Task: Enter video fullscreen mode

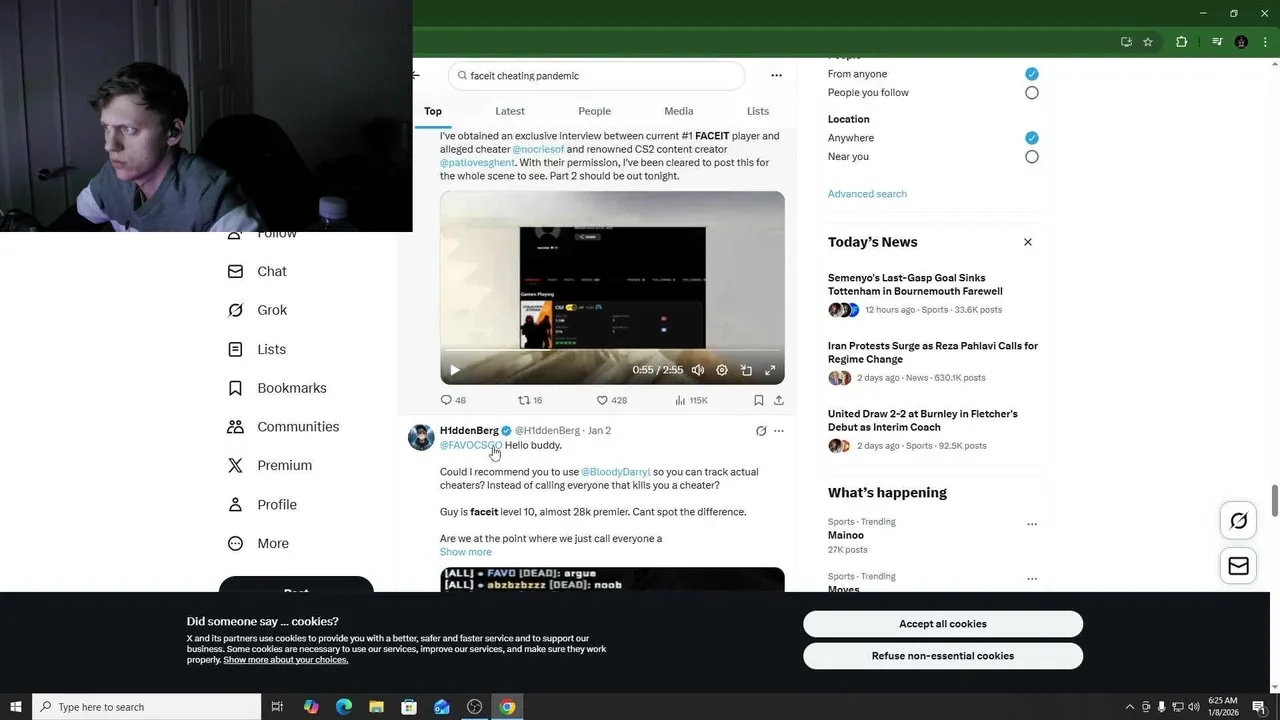Action: click(770, 370)
